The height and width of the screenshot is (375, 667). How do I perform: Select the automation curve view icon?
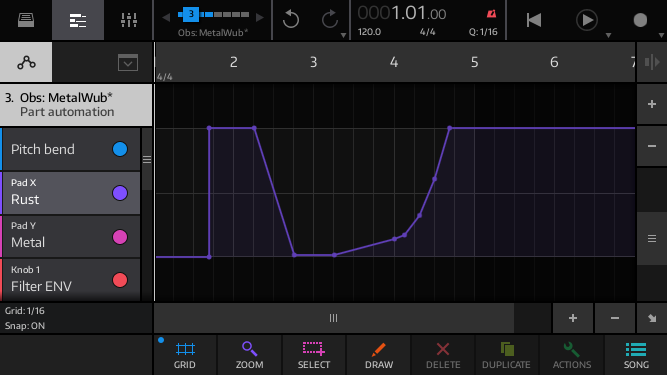point(26,62)
